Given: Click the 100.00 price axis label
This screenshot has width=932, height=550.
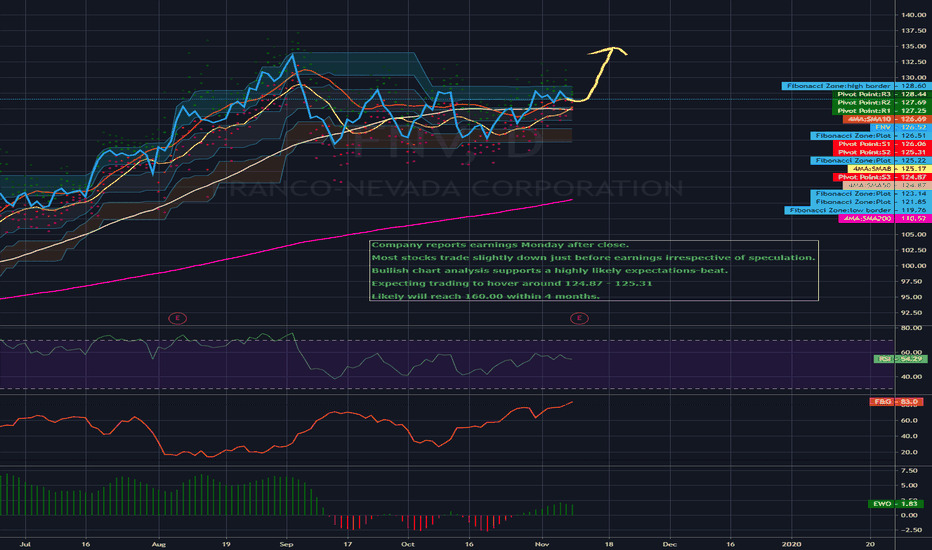Looking at the screenshot, I should pyautogui.click(x=913, y=266).
